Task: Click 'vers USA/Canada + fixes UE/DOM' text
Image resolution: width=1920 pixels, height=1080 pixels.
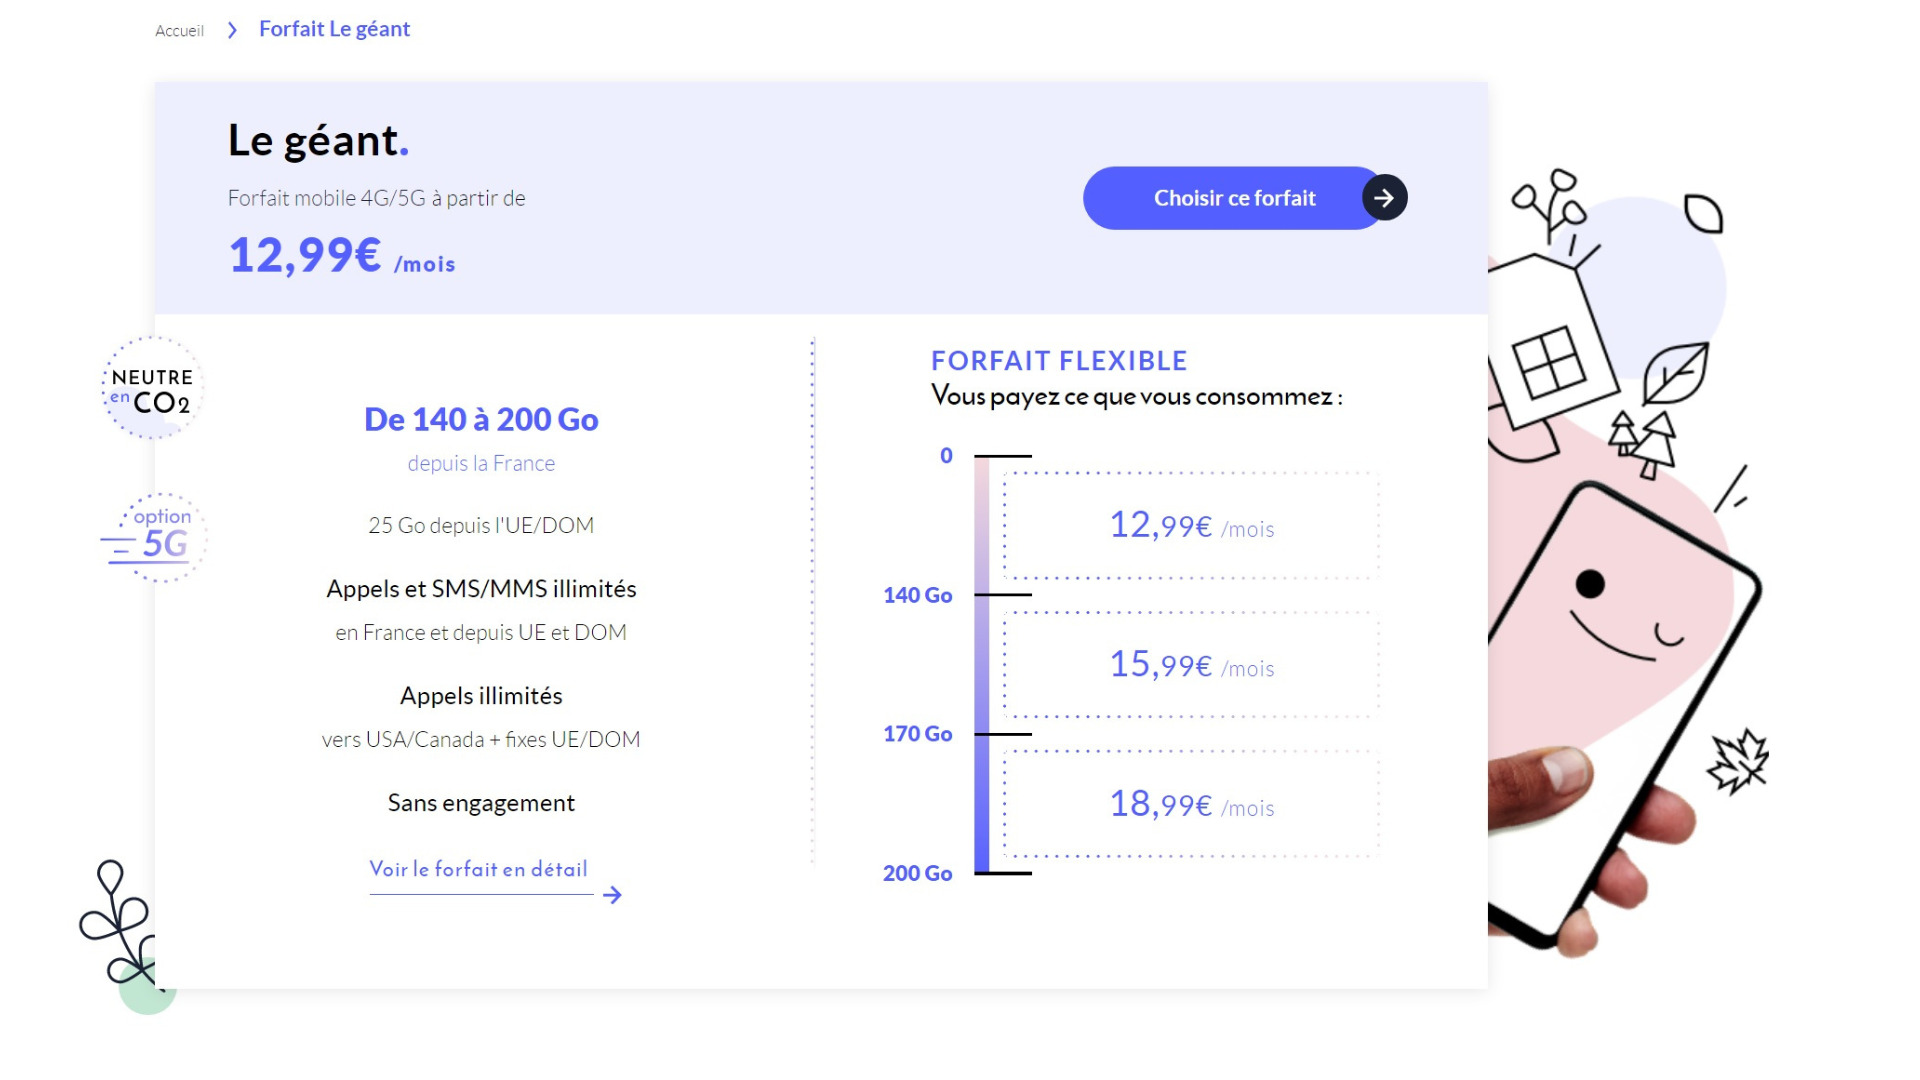Action: (x=481, y=739)
